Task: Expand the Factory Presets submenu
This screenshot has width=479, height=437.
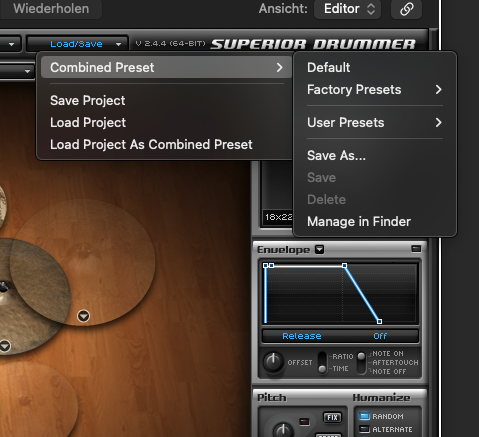Action: (x=375, y=89)
